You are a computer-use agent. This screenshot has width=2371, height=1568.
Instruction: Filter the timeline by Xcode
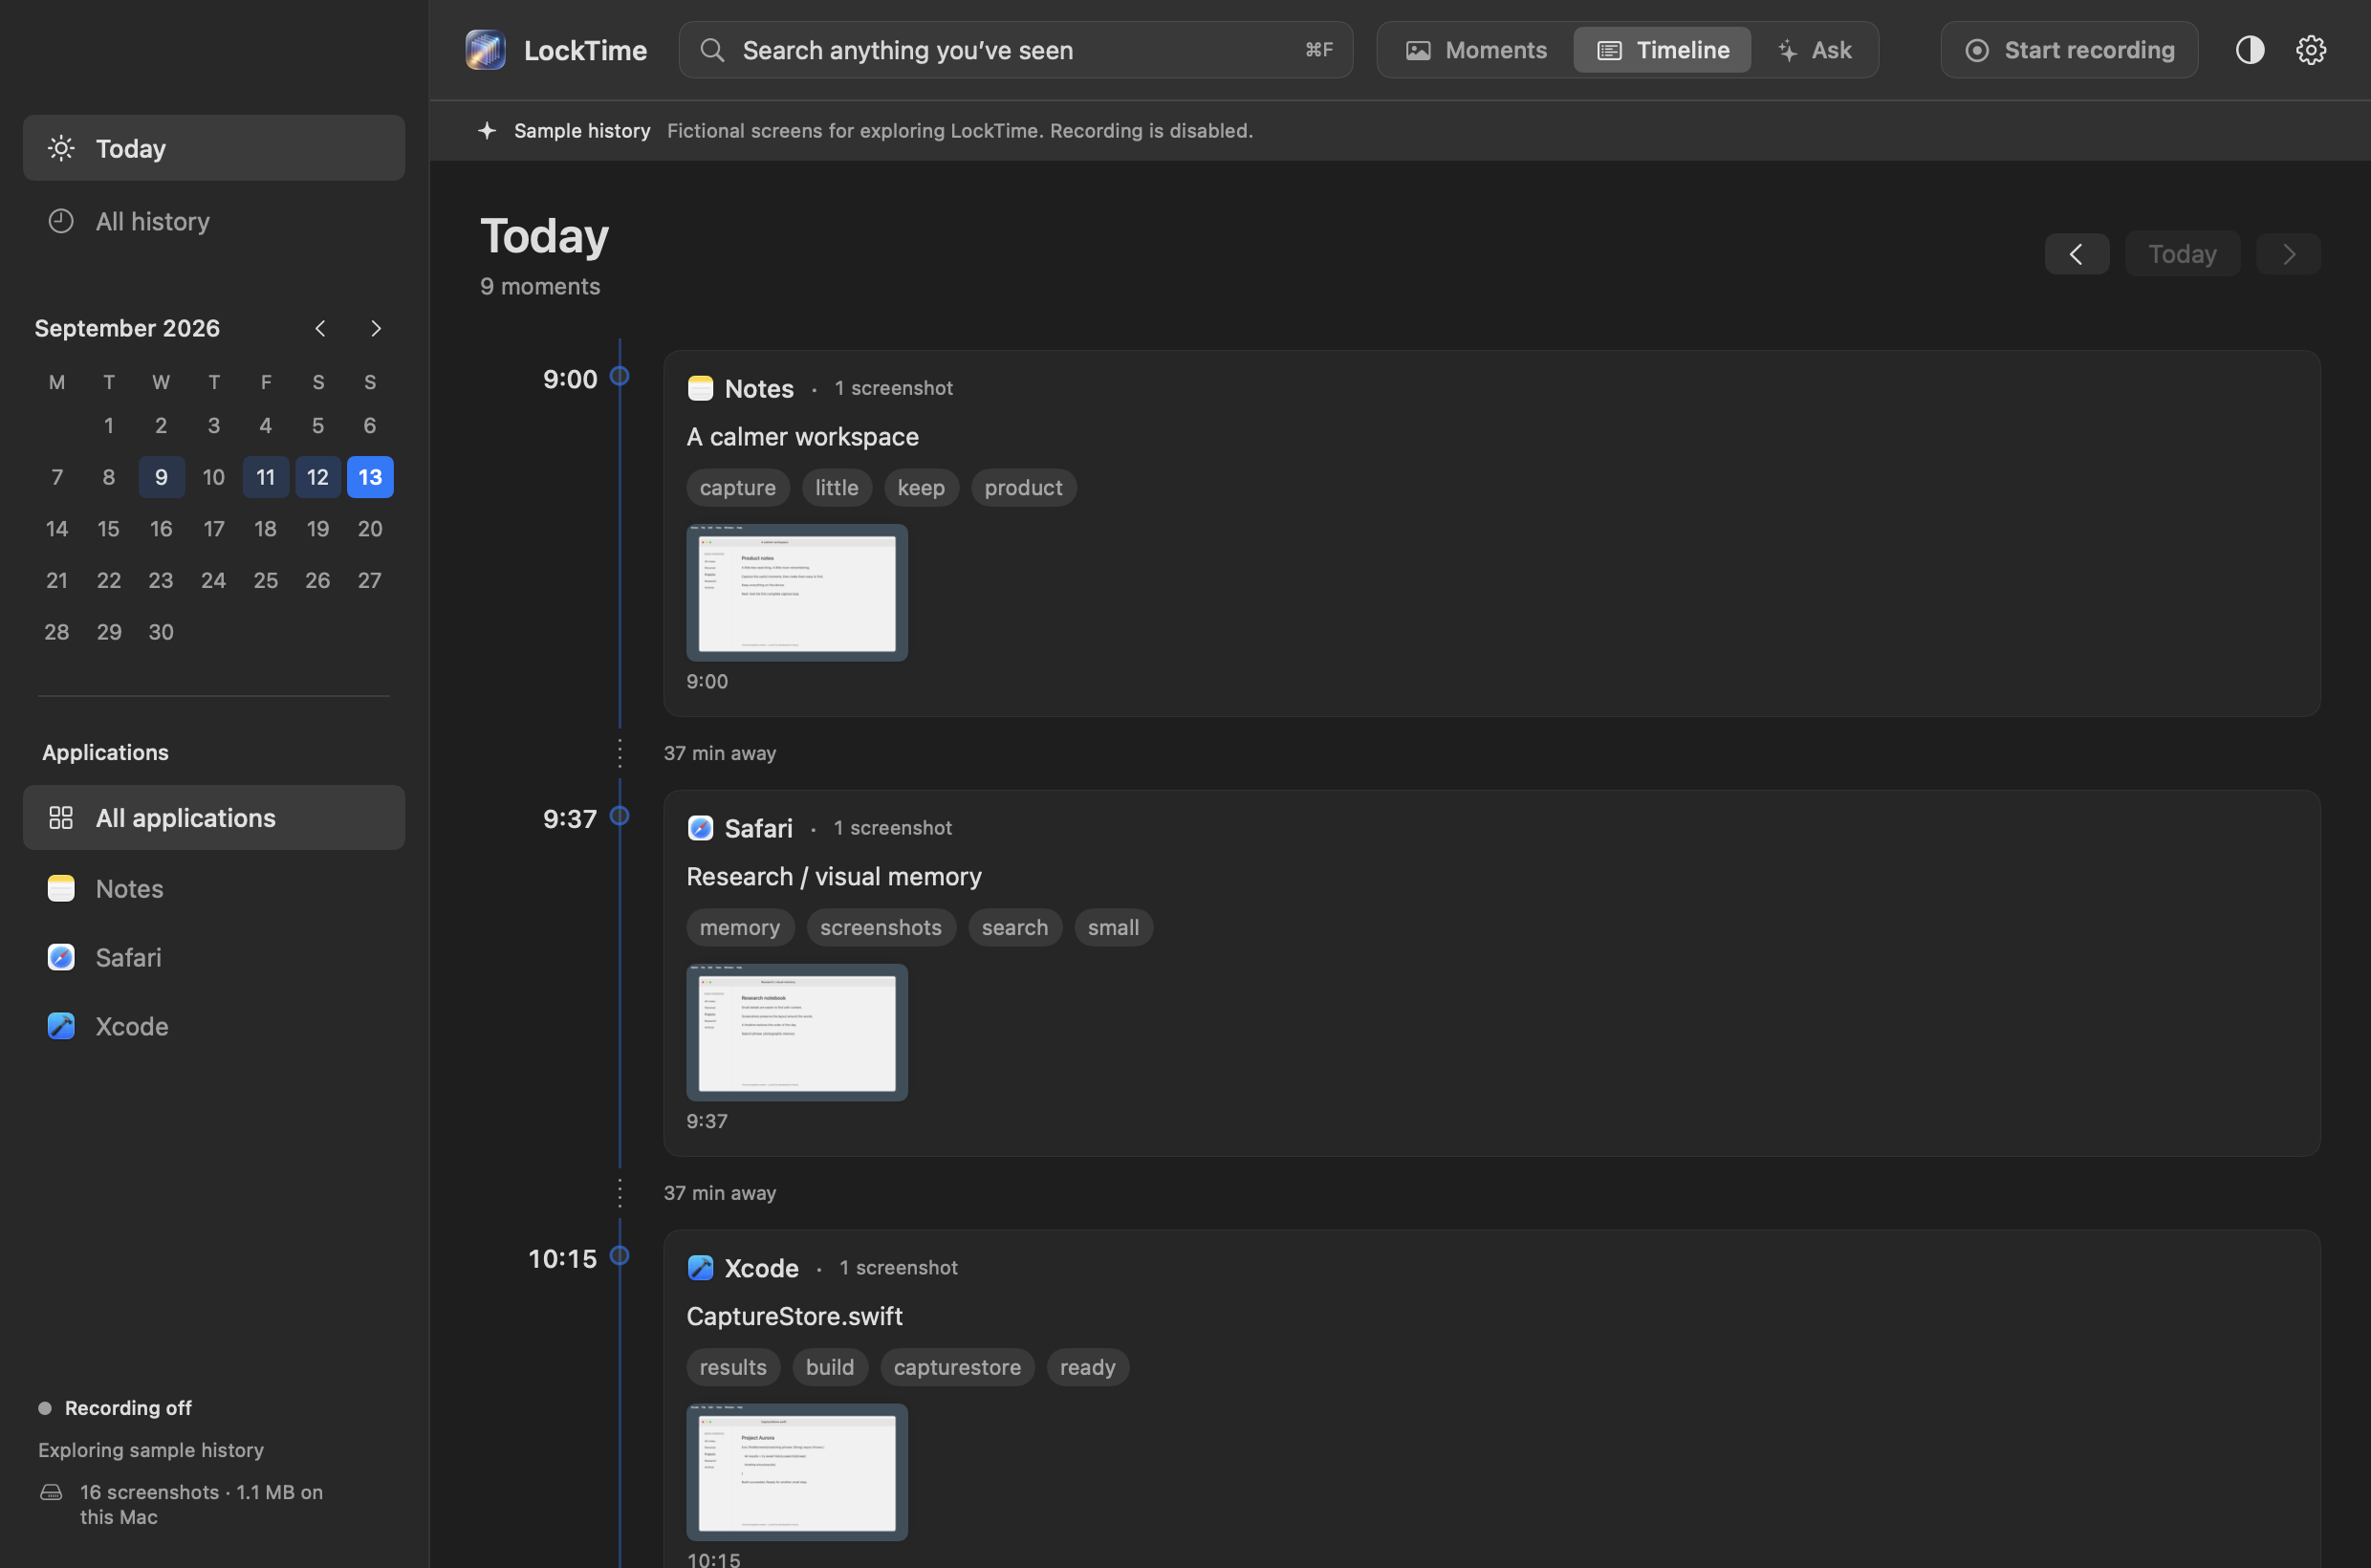[x=214, y=1026]
